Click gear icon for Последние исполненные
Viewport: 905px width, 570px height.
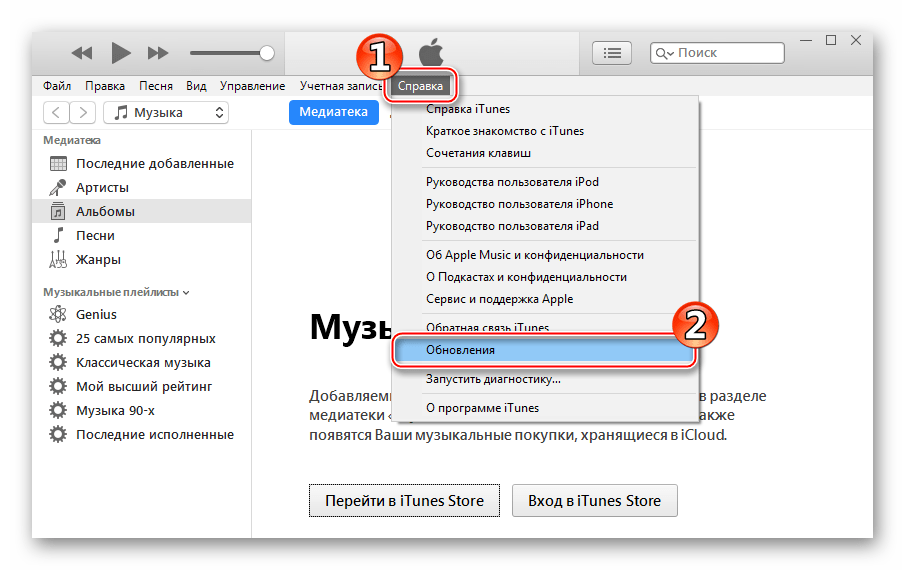coord(58,434)
